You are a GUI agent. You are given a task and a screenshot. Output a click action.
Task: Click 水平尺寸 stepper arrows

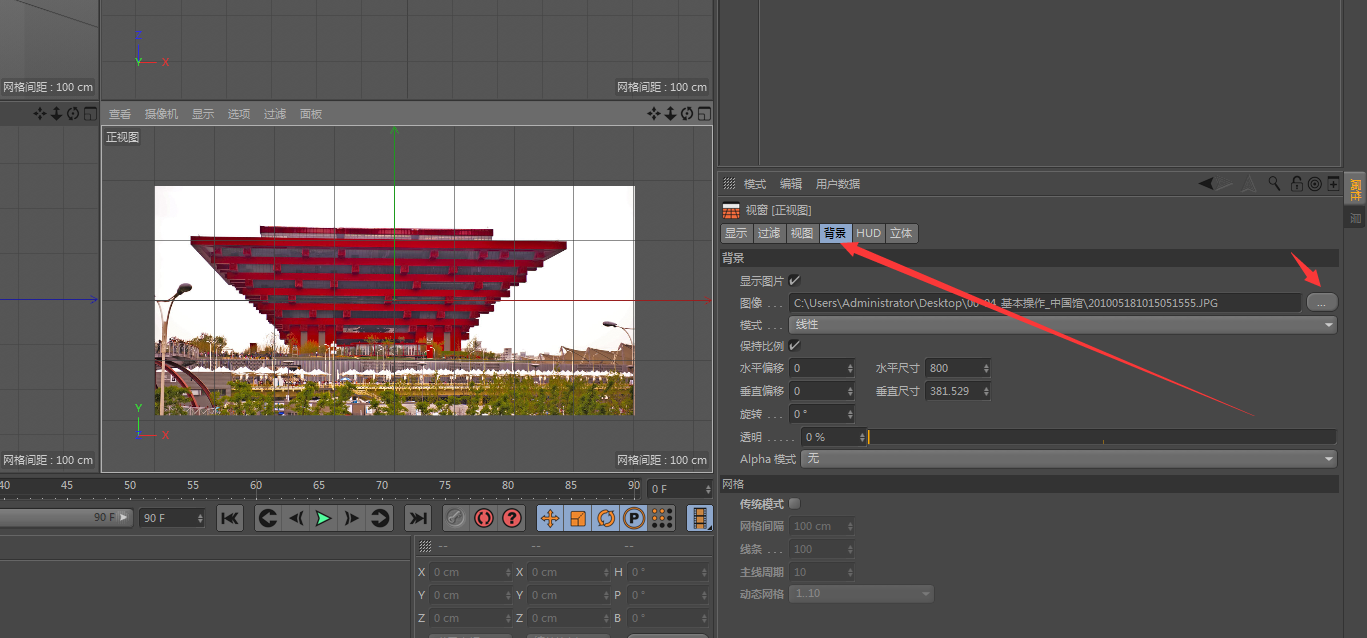(x=986, y=368)
